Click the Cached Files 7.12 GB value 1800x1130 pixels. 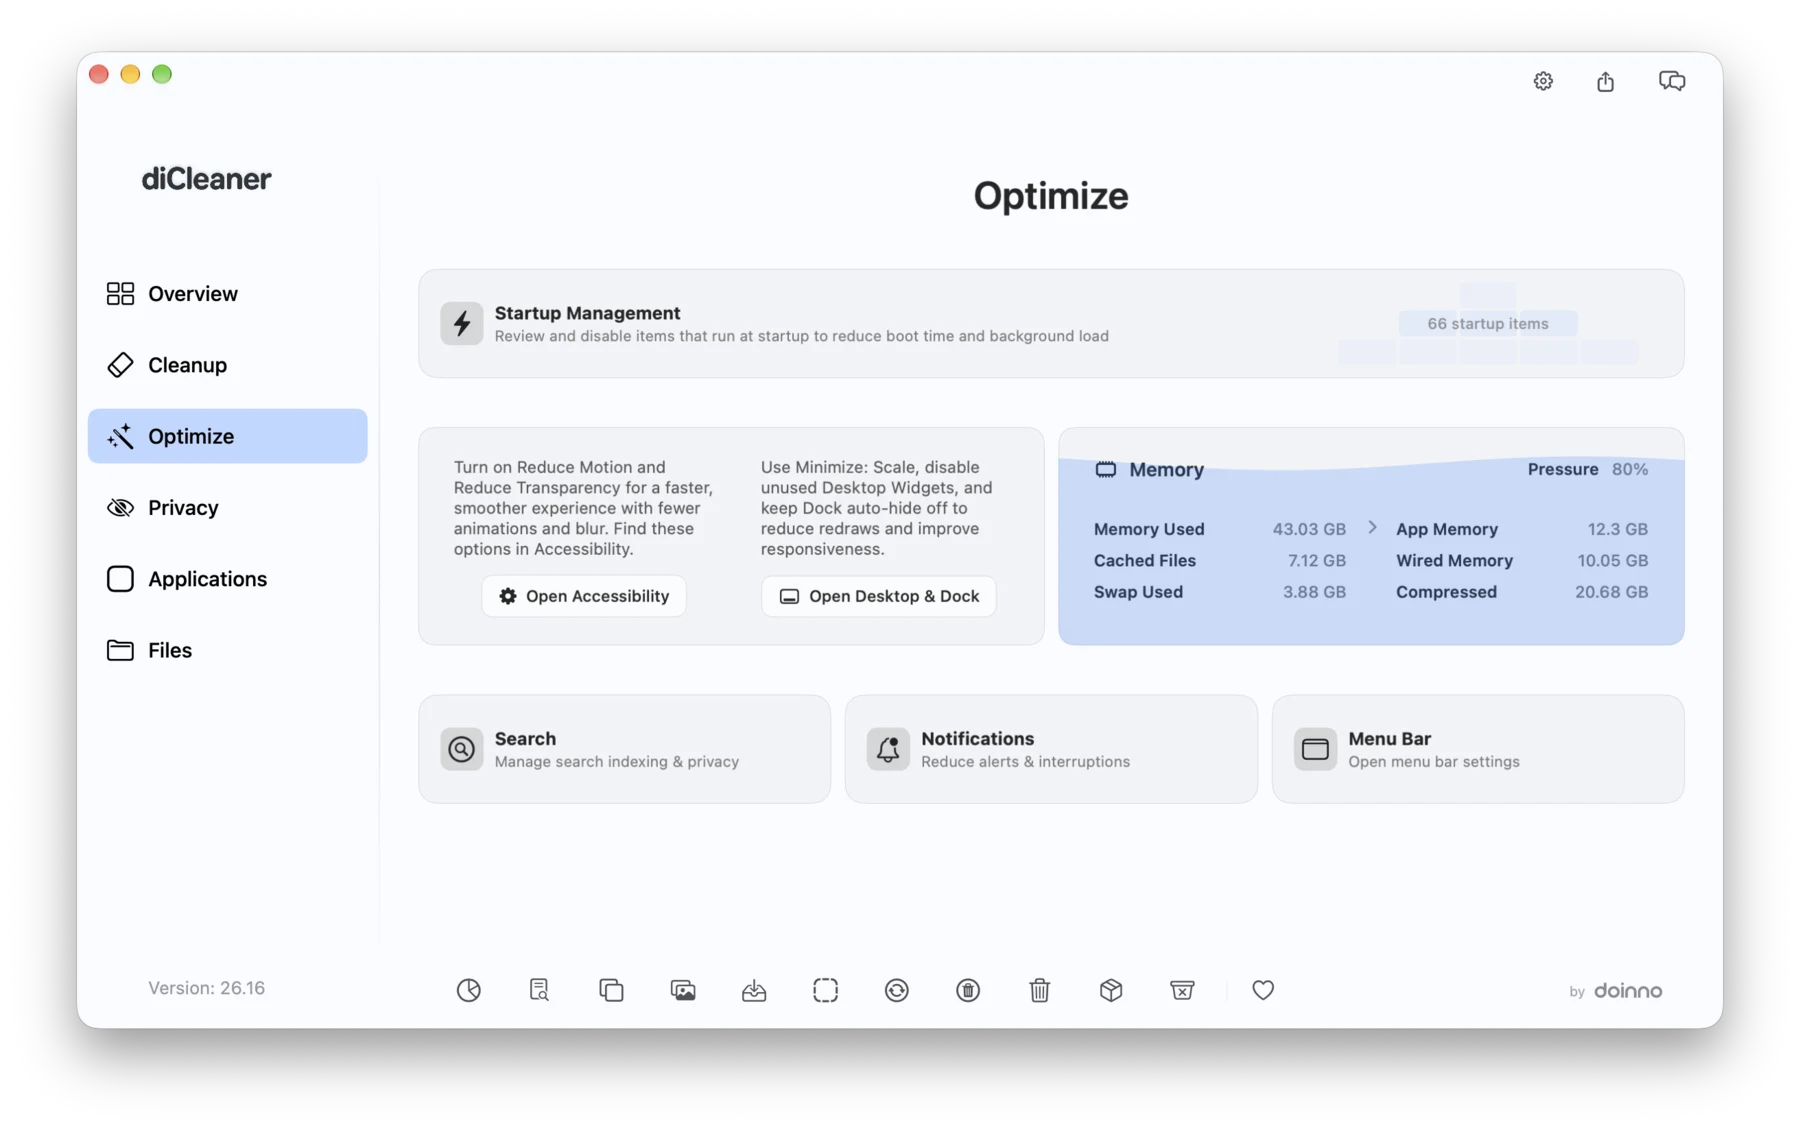click(x=1317, y=561)
